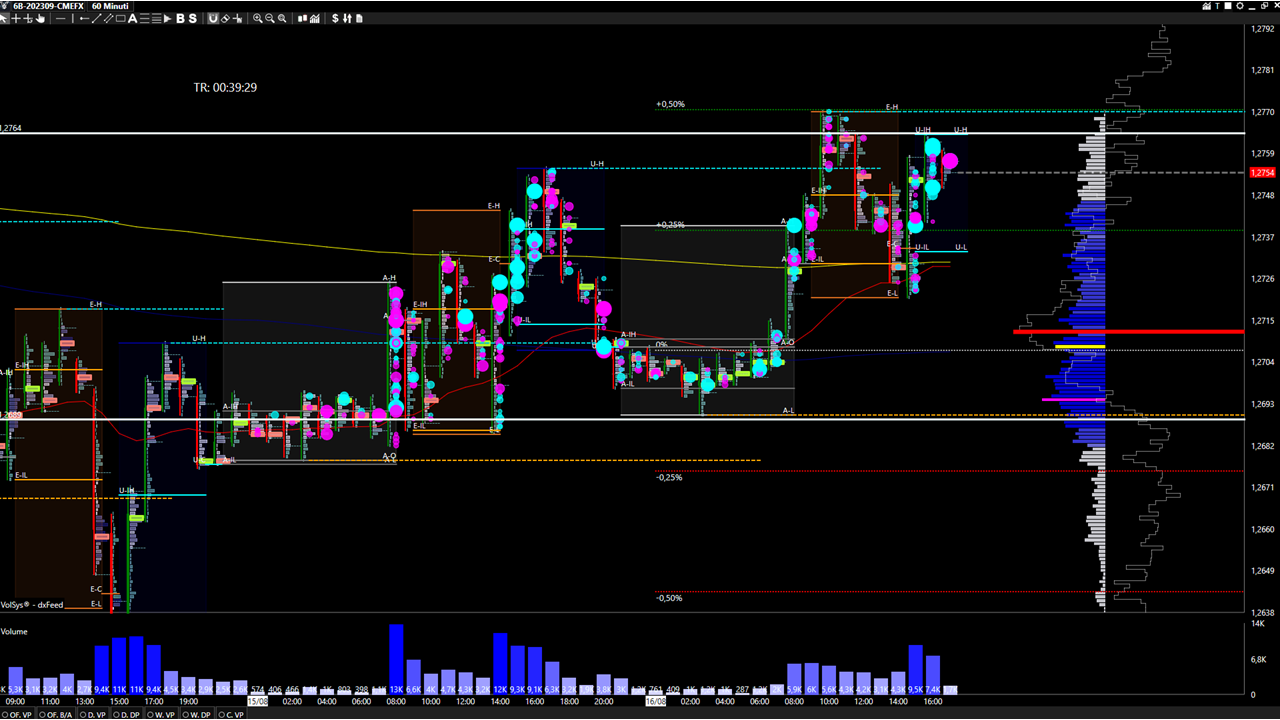This screenshot has height=720, width=1280.
Task: Pick the parallel channel drawing tool
Action: pyautogui.click(x=109, y=18)
